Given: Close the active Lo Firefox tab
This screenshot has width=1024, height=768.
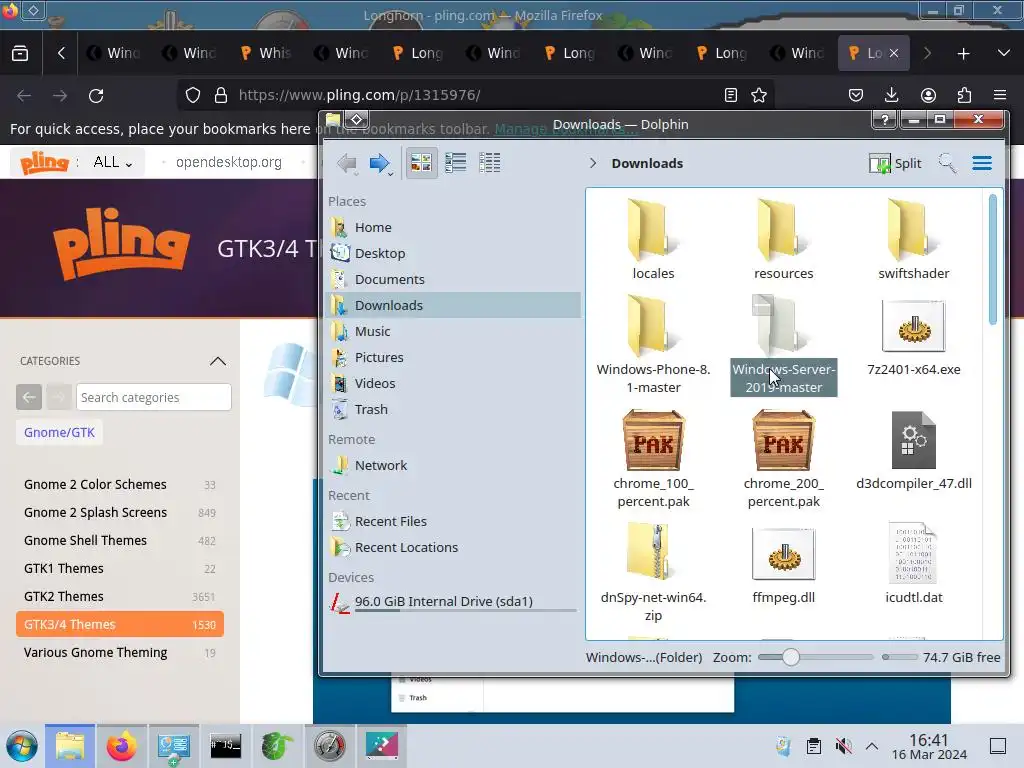Looking at the screenshot, I should 893,53.
